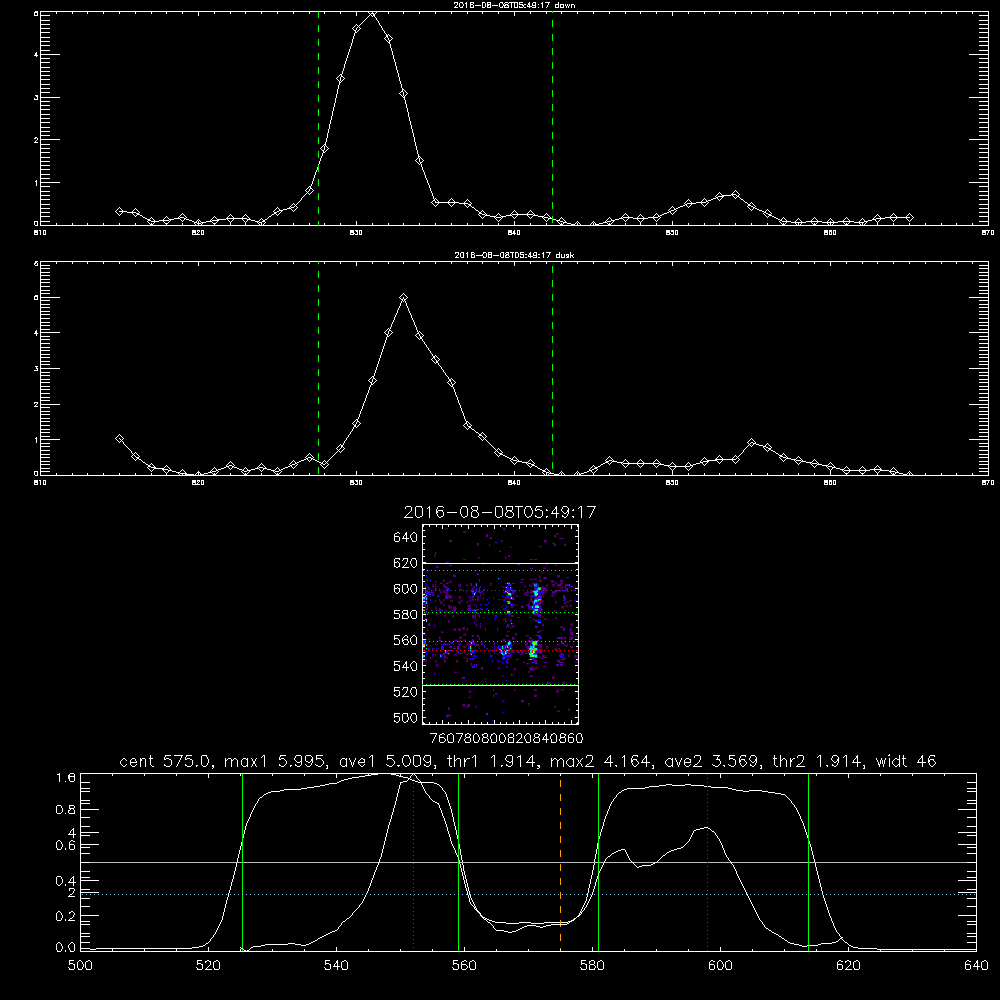Click the x-axis label 580 of bottom plot

pos(592,966)
